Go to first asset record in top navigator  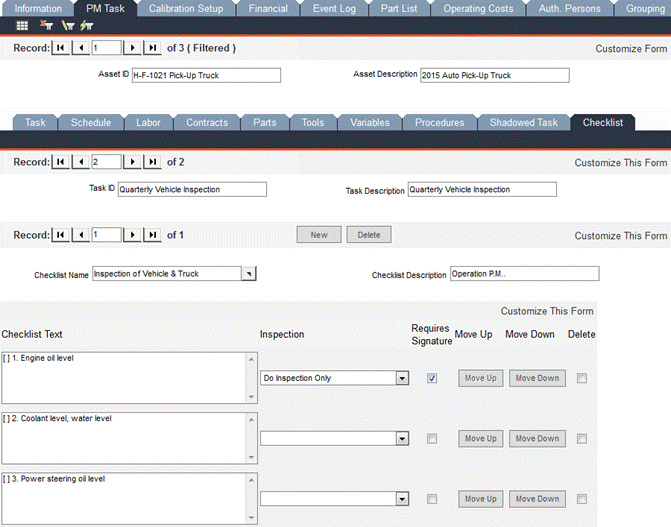tap(61, 48)
